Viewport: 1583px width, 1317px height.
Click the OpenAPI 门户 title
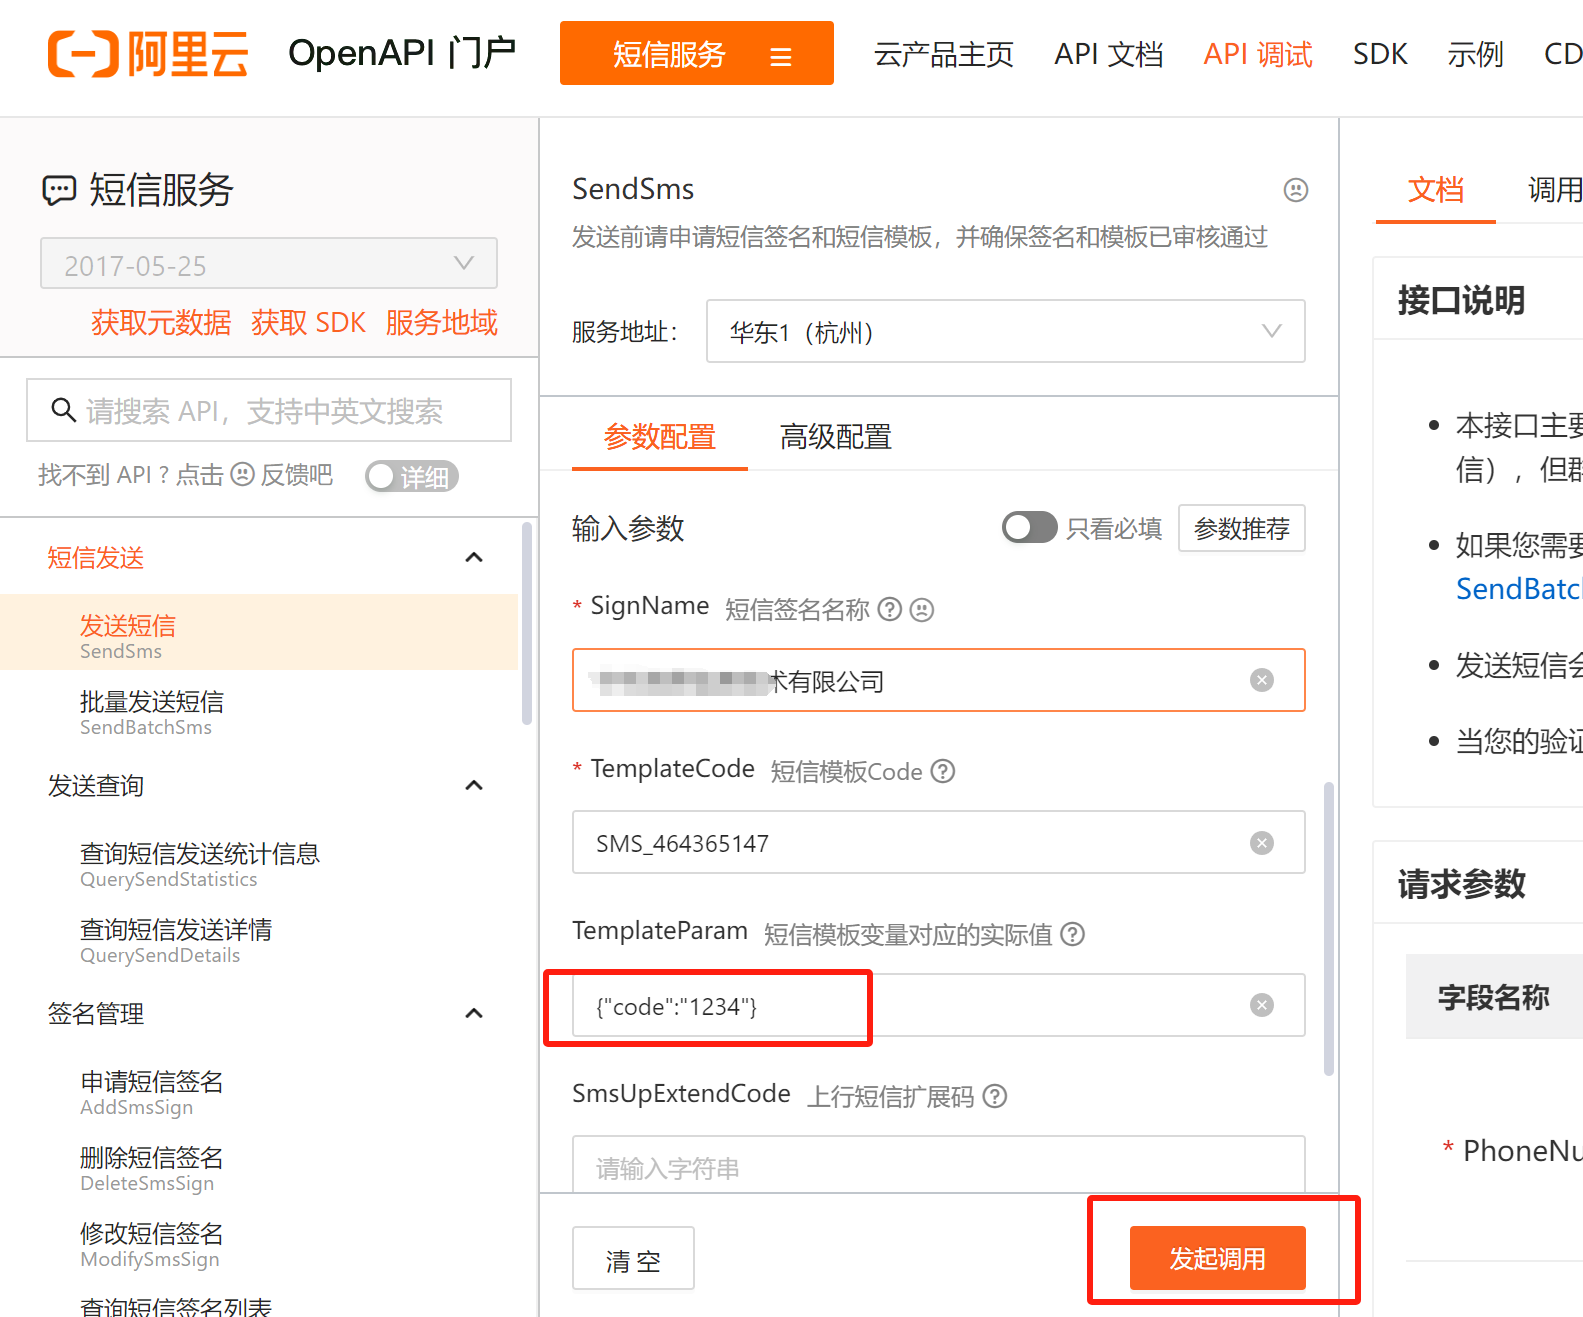(x=402, y=52)
